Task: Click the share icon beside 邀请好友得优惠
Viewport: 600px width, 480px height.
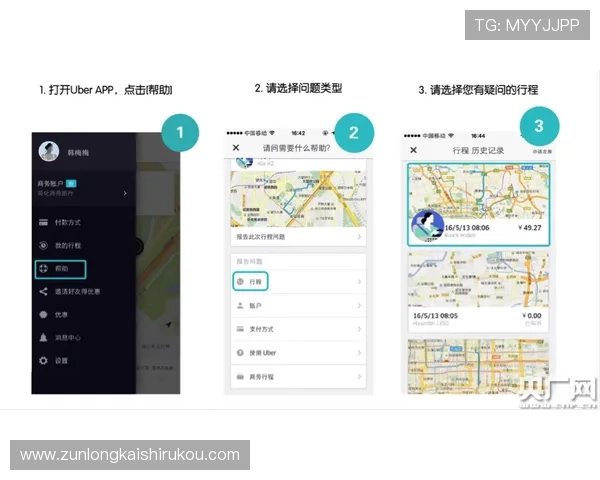Action: tap(43, 292)
